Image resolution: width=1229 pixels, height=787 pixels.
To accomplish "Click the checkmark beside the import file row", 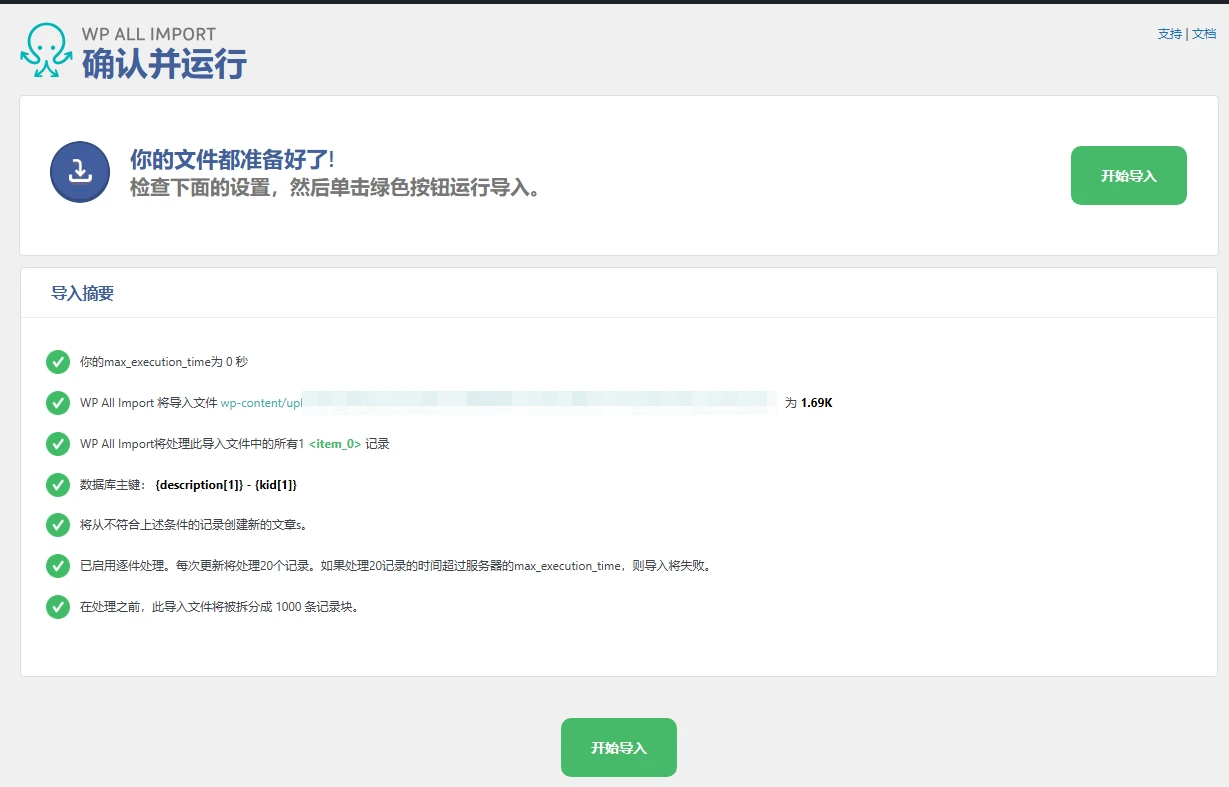I will click(x=57, y=403).
